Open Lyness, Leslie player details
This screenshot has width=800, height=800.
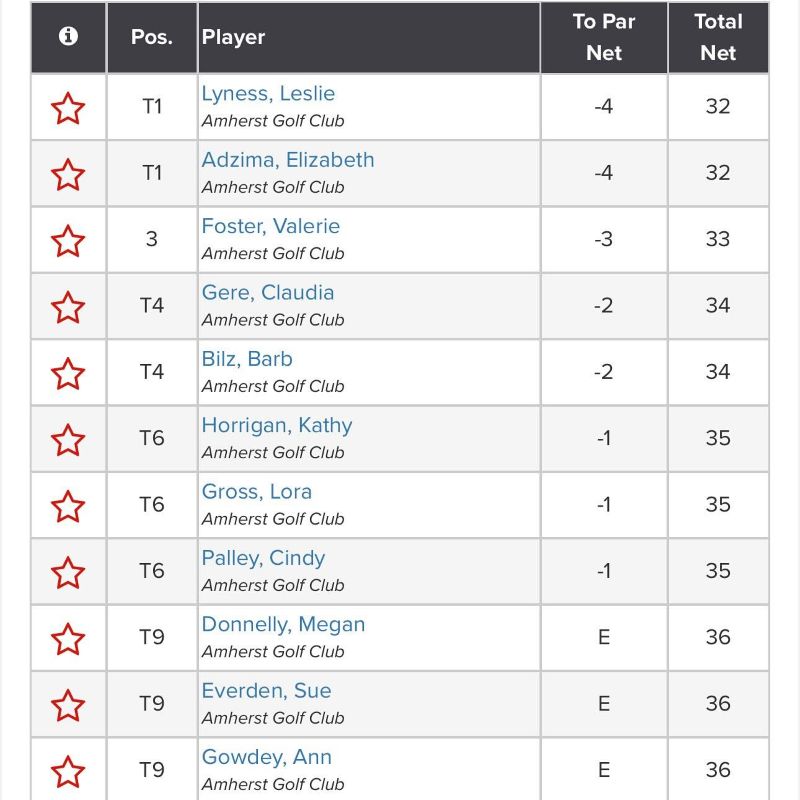(268, 94)
